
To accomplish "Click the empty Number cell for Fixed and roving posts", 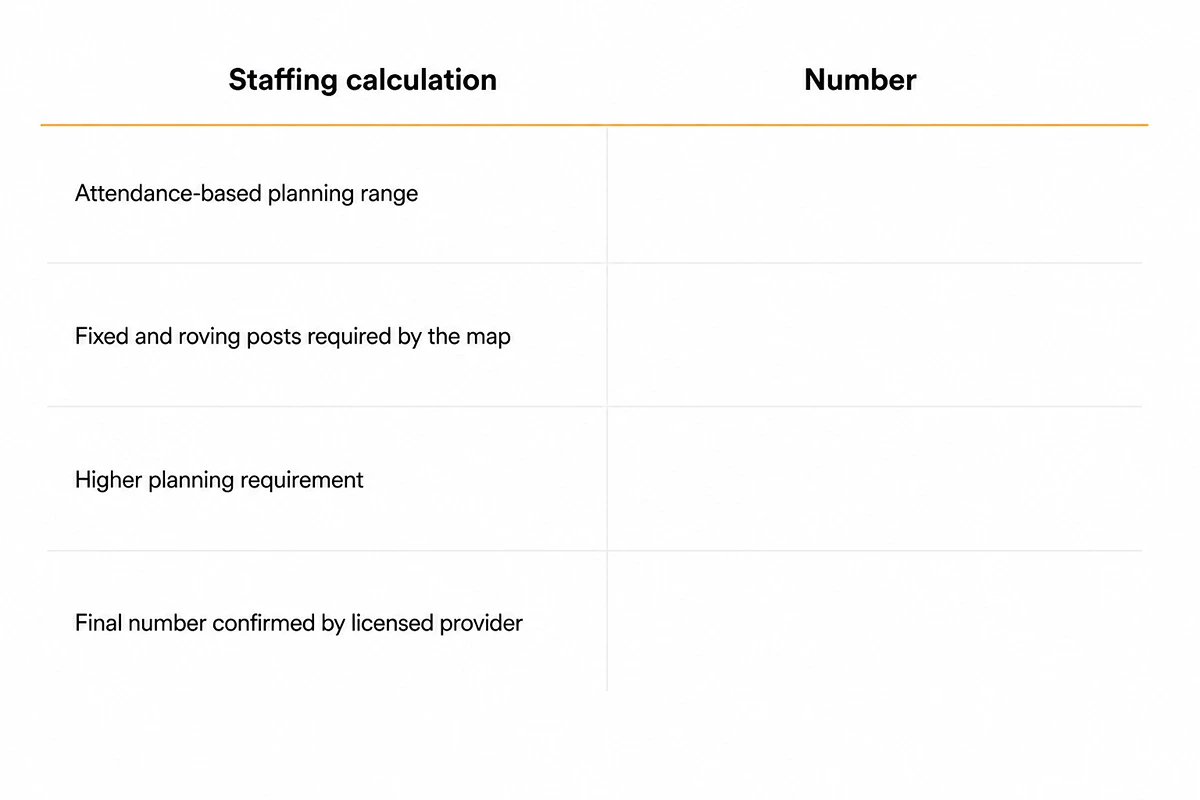I will pyautogui.click(x=875, y=335).
